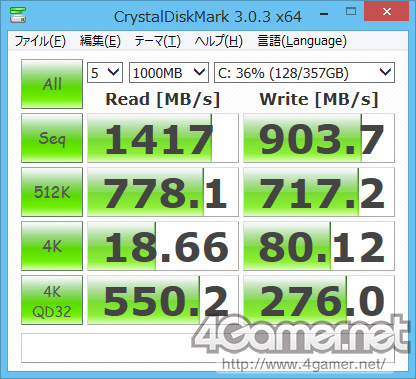
Task: Run all benchmarks with the All button
Action: point(52,84)
